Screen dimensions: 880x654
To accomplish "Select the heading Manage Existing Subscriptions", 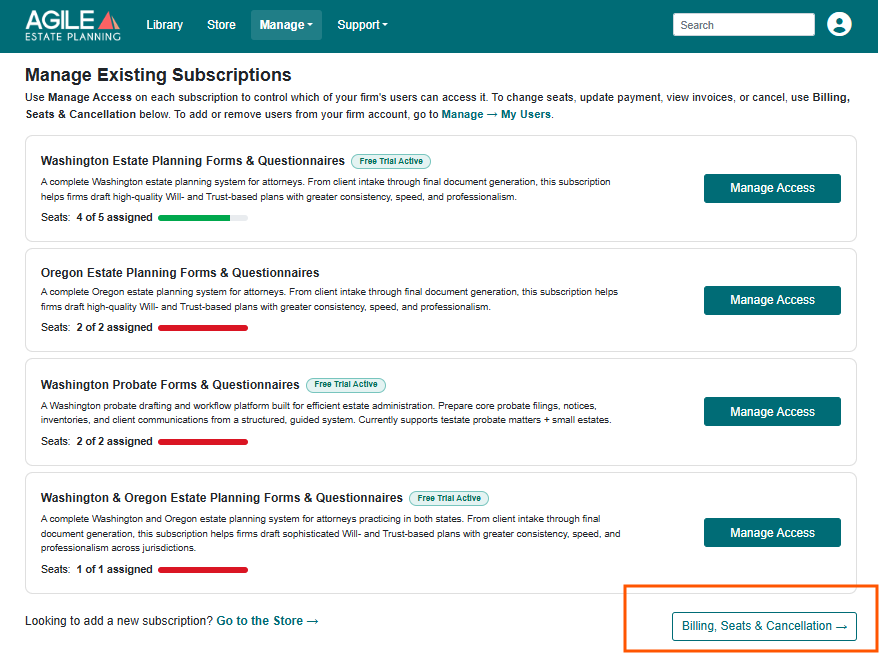I will pos(158,75).
